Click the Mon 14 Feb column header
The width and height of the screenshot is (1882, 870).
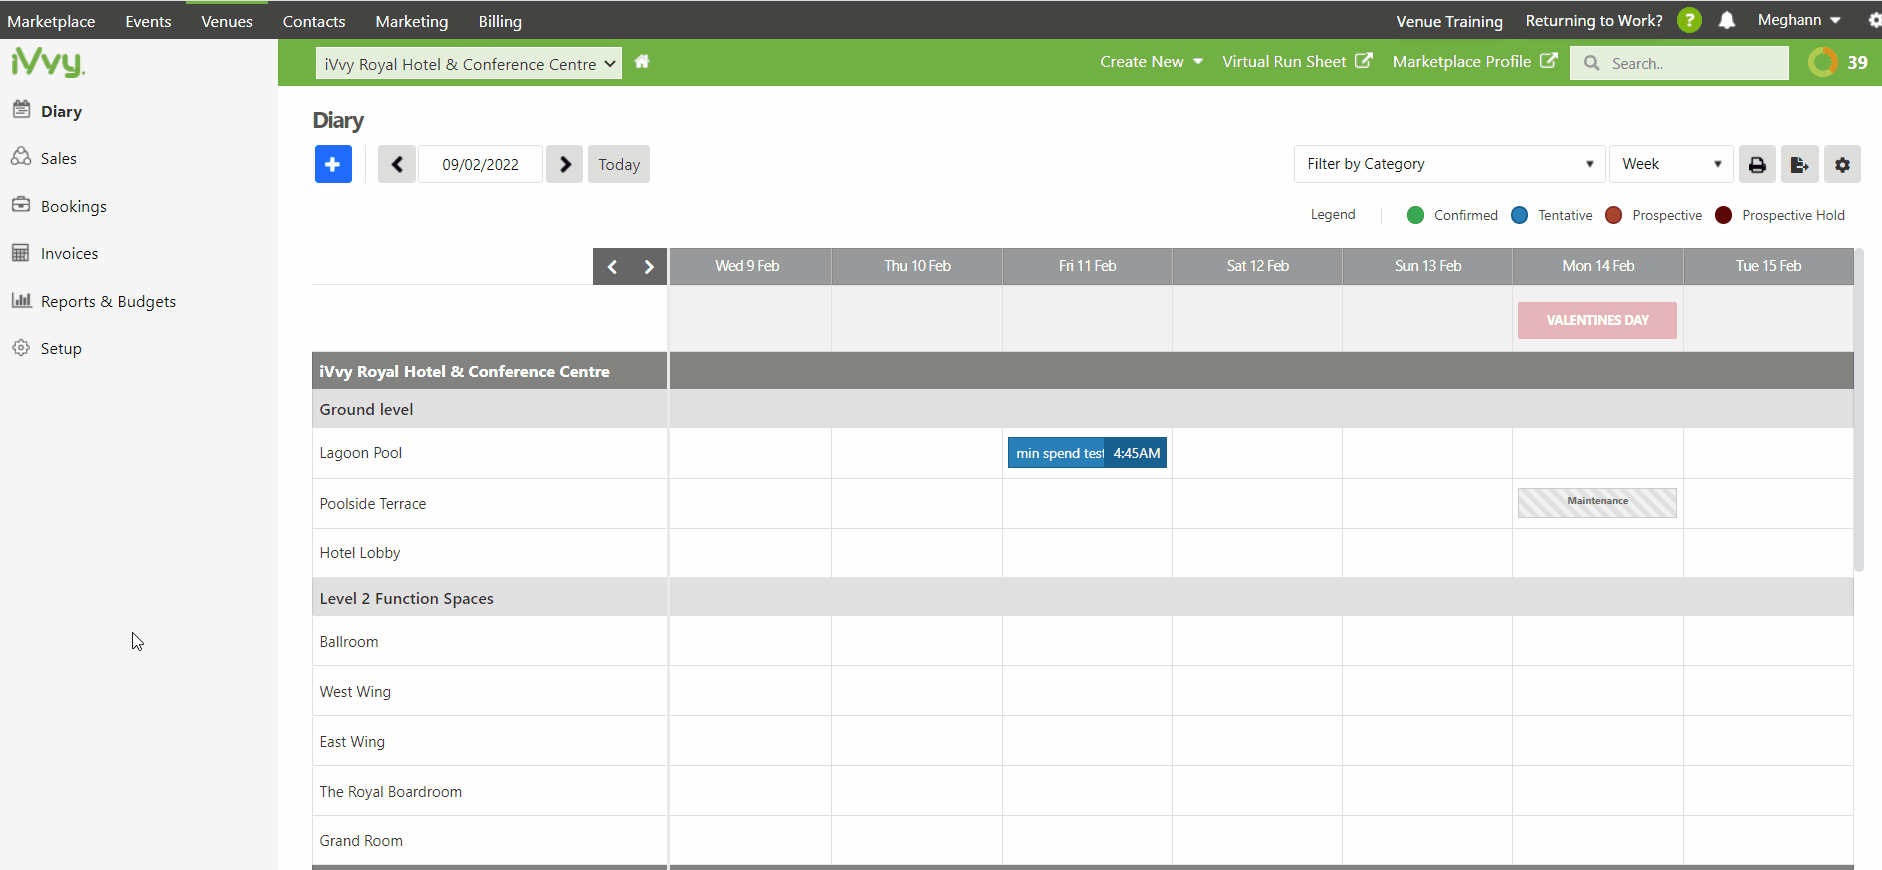[x=1598, y=266]
